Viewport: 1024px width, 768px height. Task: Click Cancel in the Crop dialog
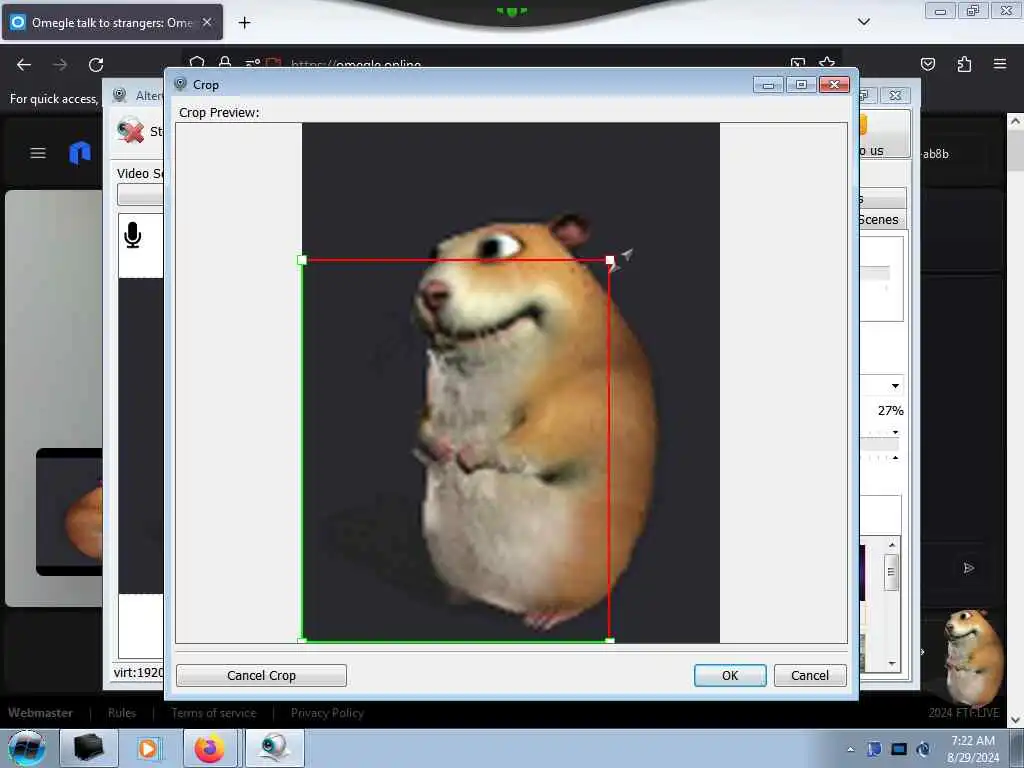[x=810, y=675]
